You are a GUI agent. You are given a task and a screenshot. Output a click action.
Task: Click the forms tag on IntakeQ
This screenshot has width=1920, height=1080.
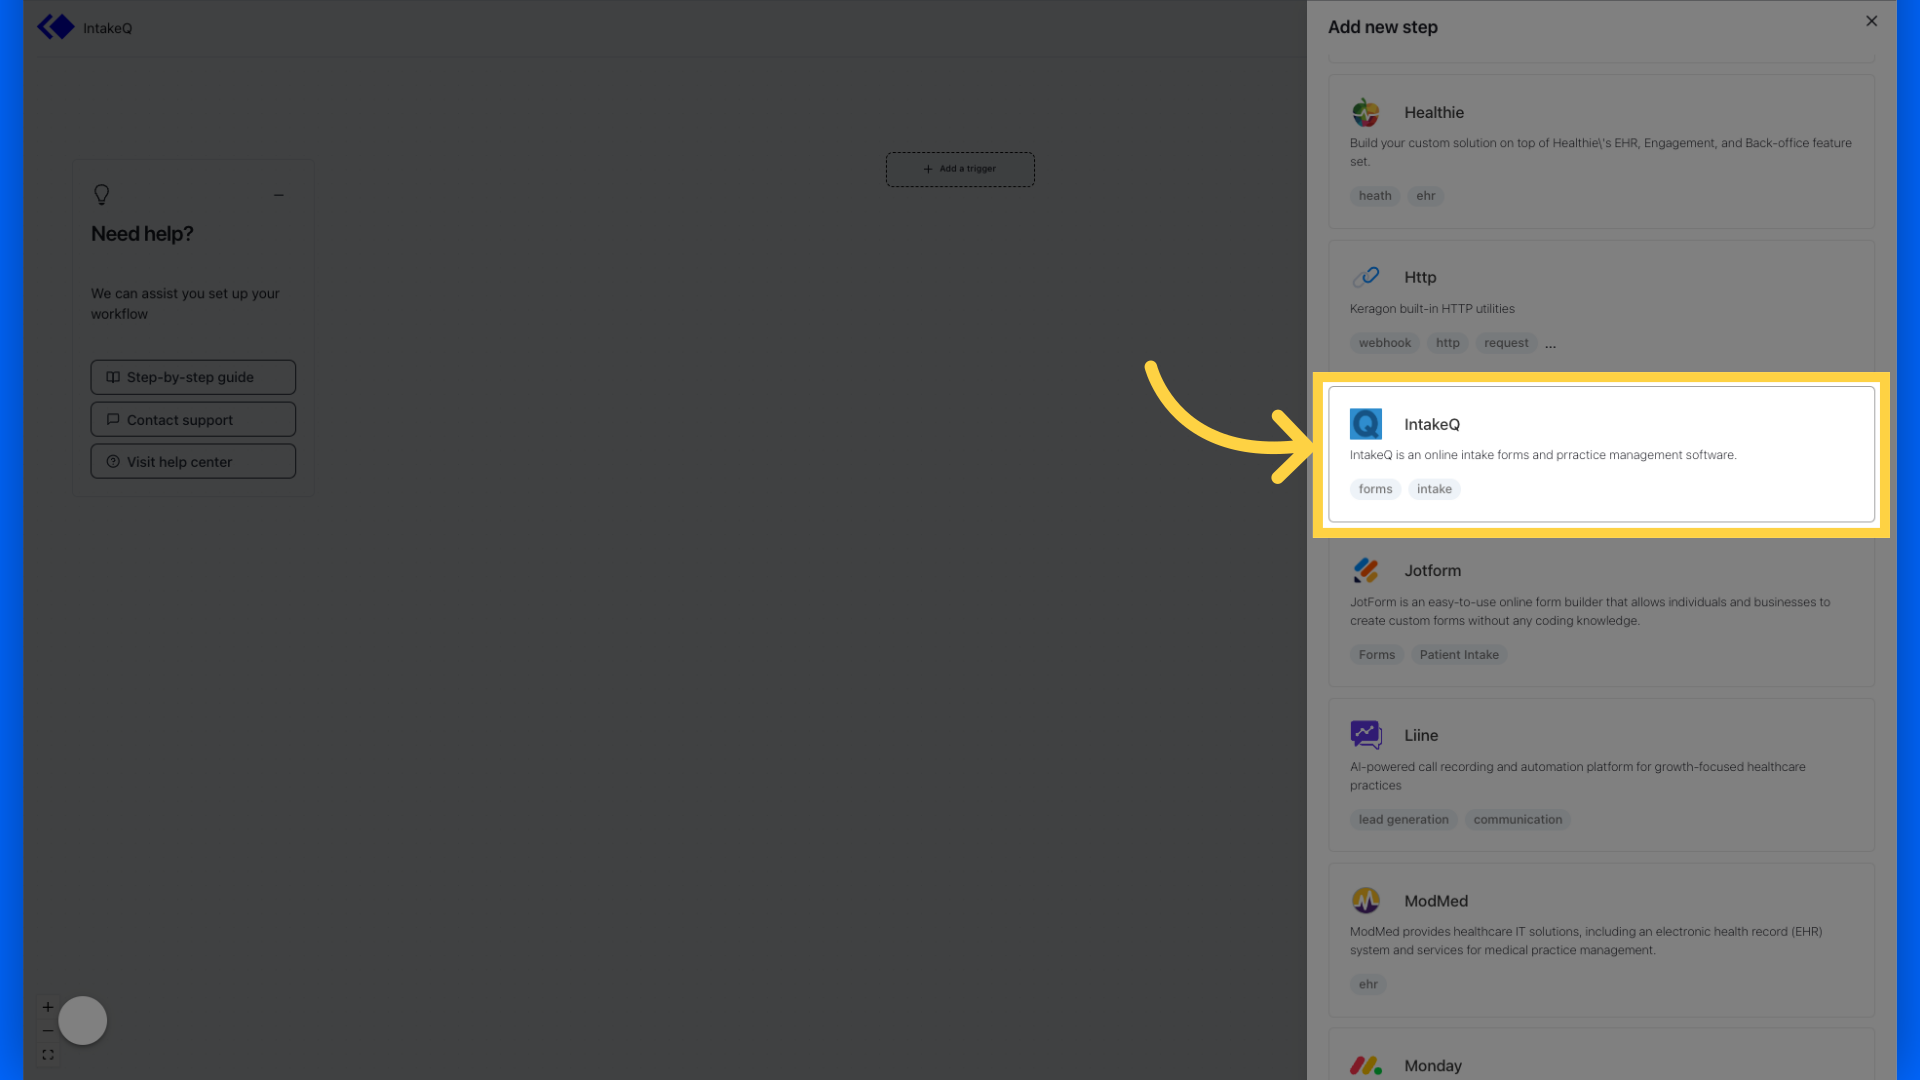click(x=1375, y=489)
